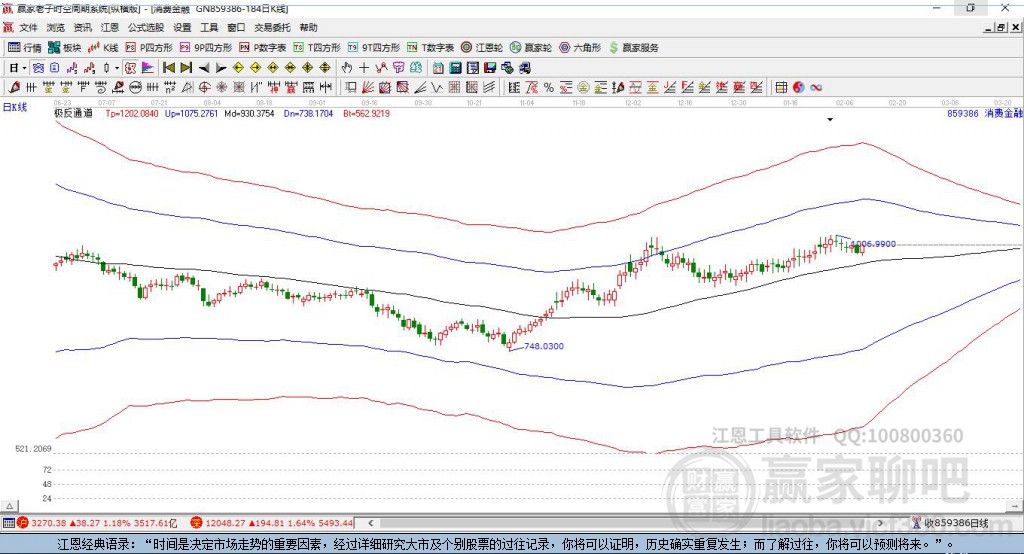Click the Dn=738.1704 indicator value

(x=308, y=113)
